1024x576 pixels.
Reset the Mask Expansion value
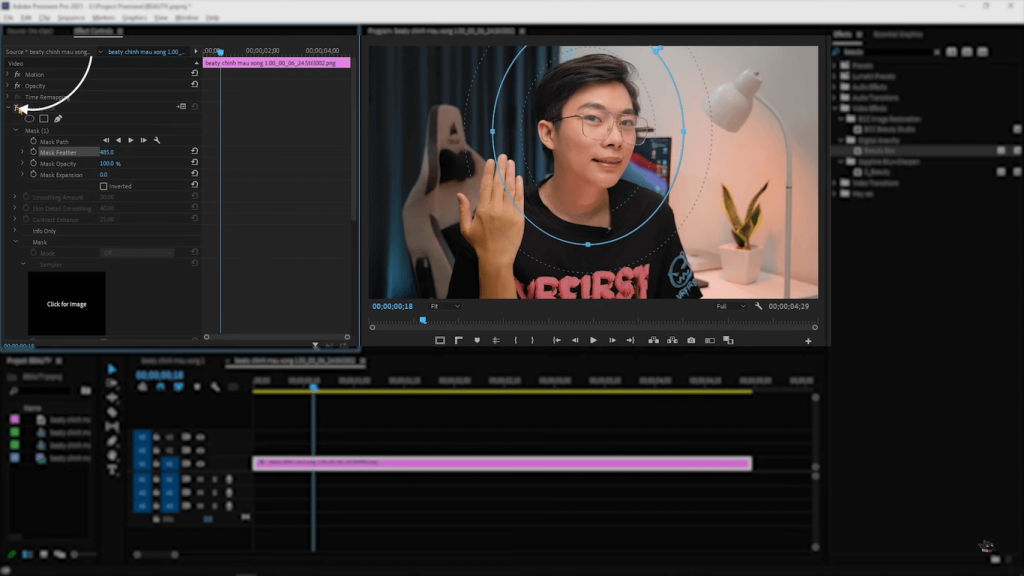click(194, 174)
